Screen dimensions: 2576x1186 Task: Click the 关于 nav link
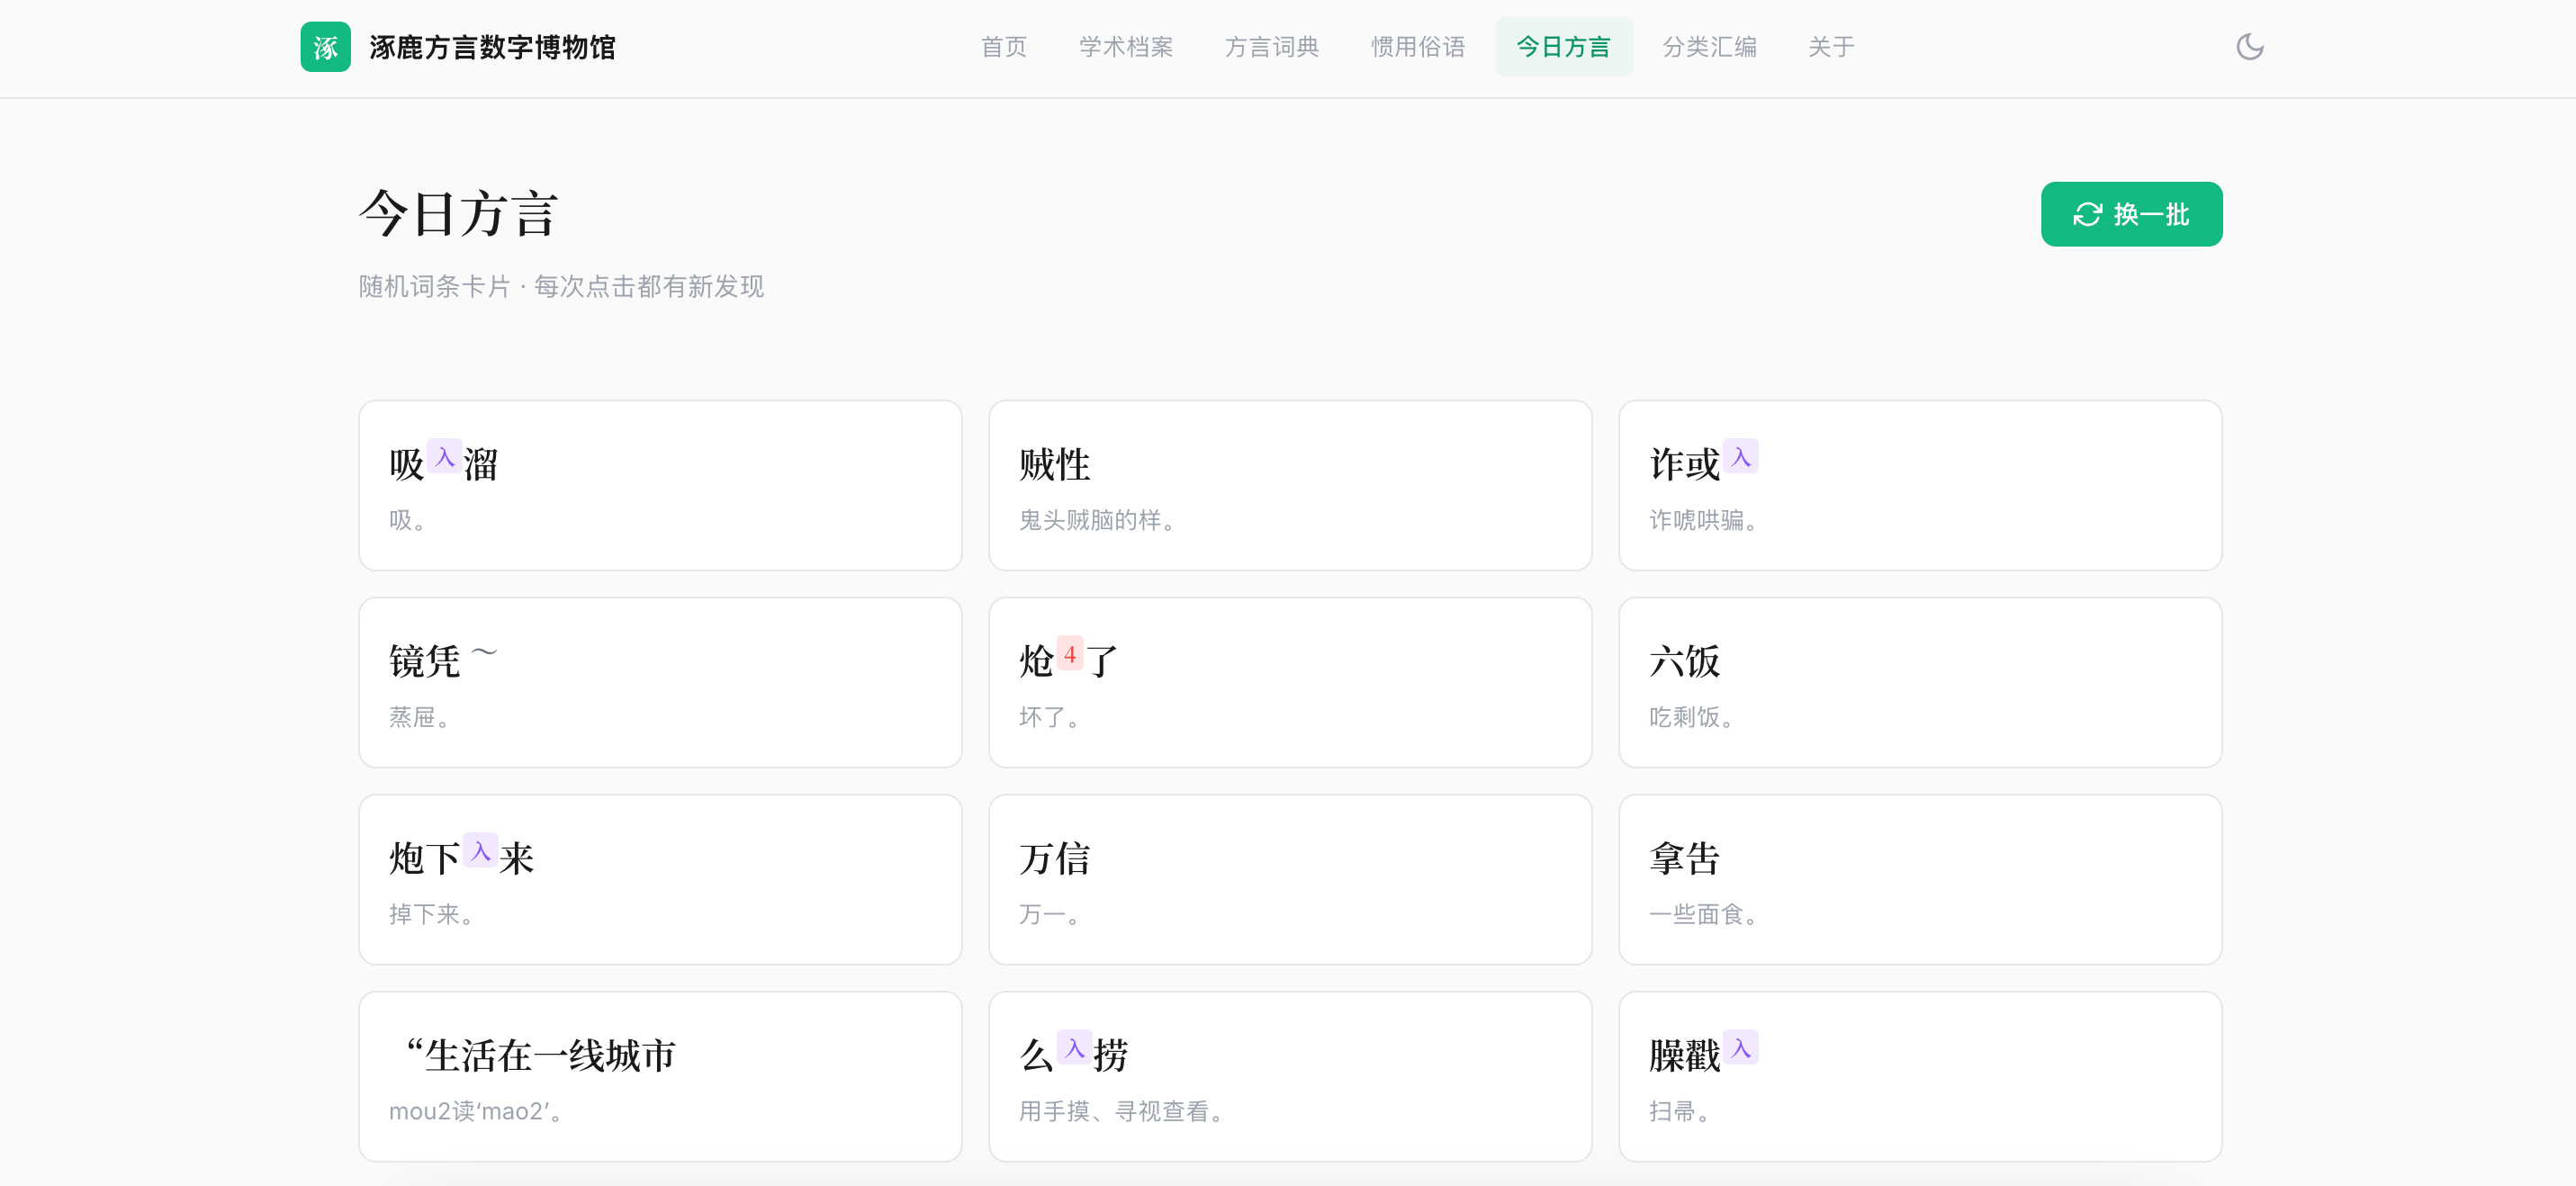pyautogui.click(x=1831, y=47)
